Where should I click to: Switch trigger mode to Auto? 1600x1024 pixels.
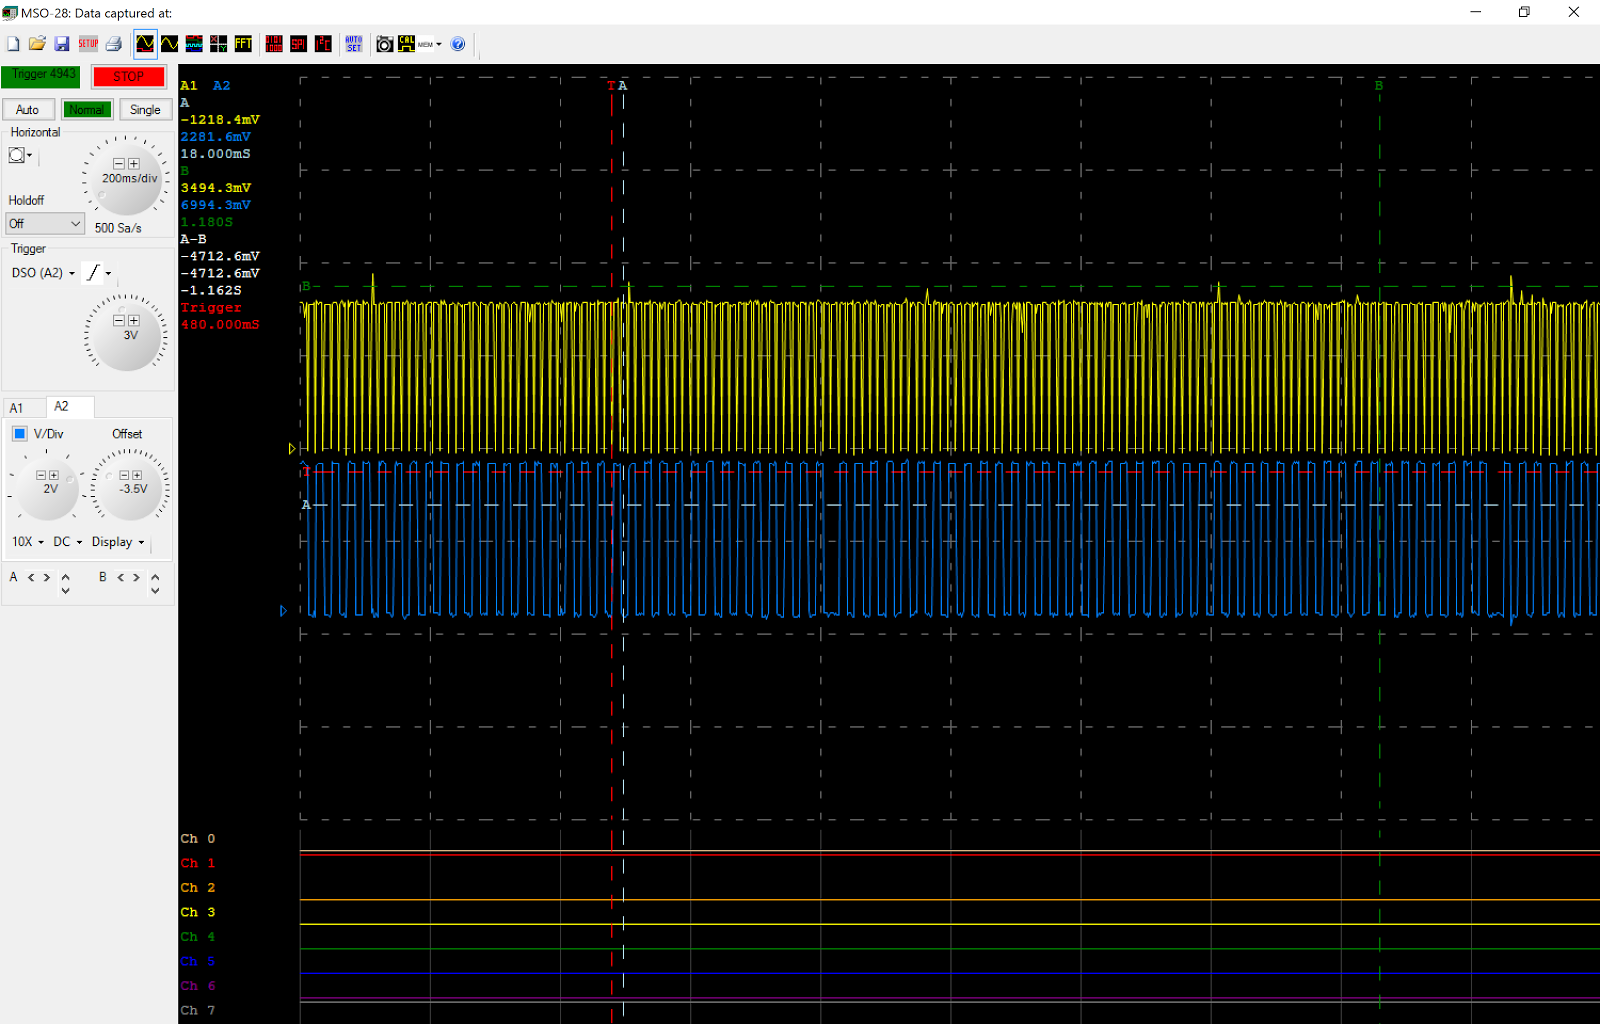pyautogui.click(x=28, y=109)
